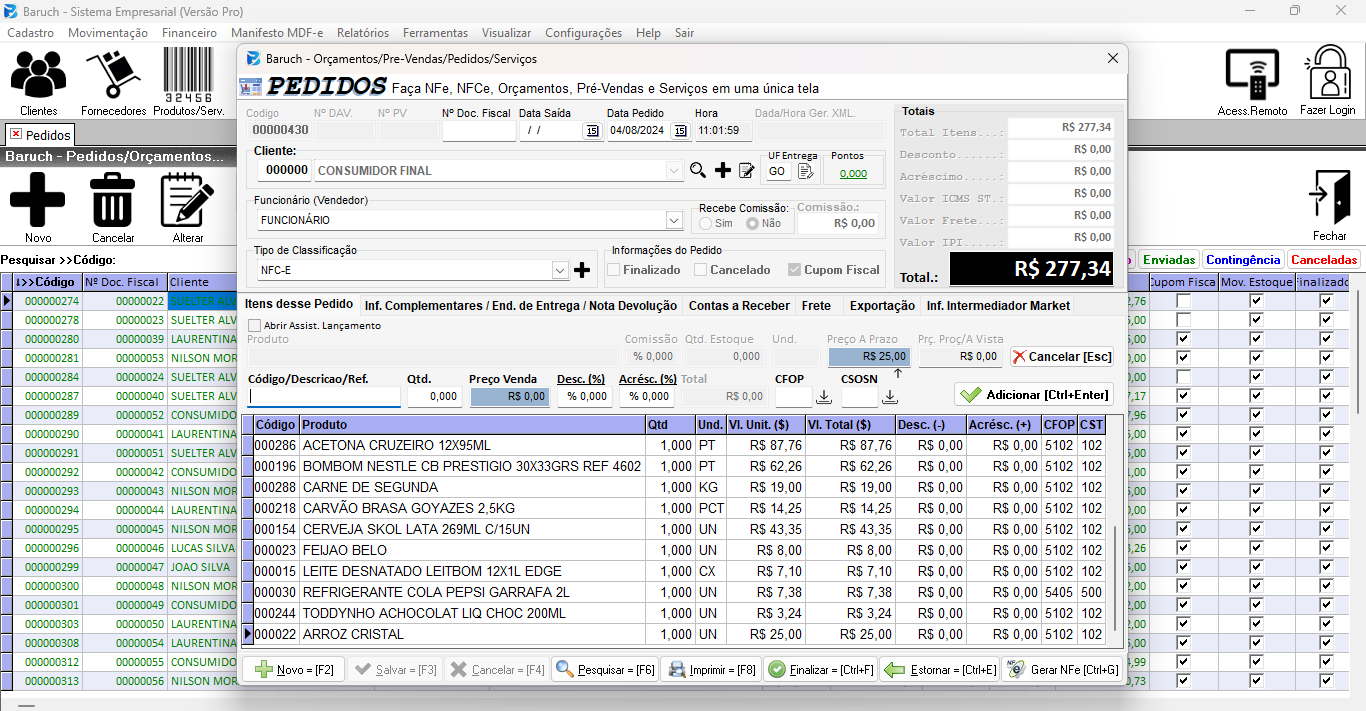This screenshot has width=1366, height=711.
Task: Add a new client with the plus icon
Action: (x=722, y=170)
